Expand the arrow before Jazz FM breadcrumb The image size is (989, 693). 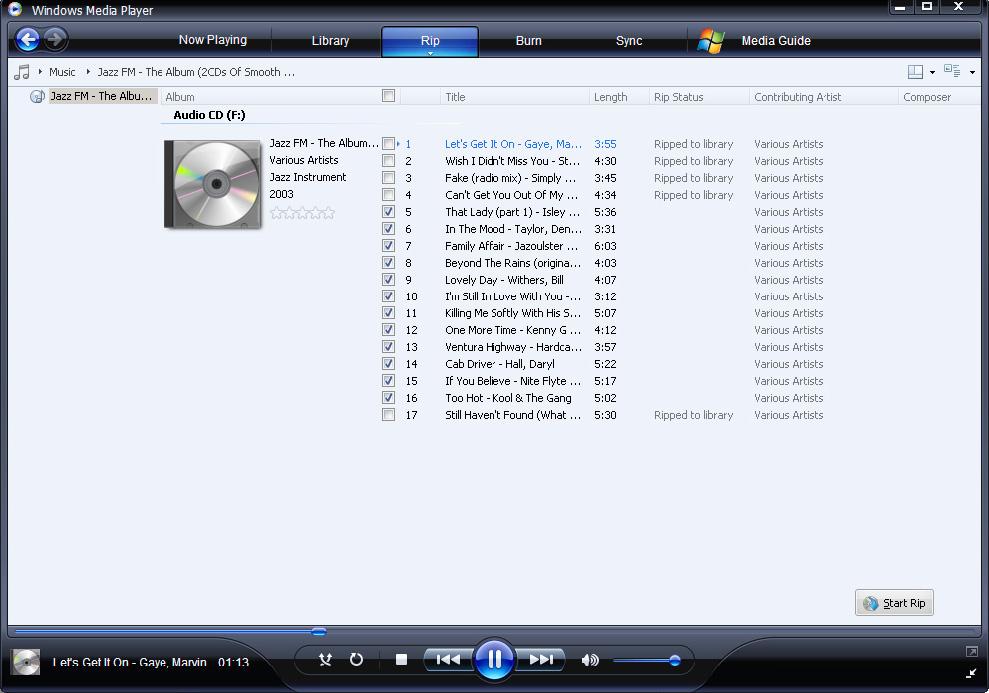[x=88, y=72]
